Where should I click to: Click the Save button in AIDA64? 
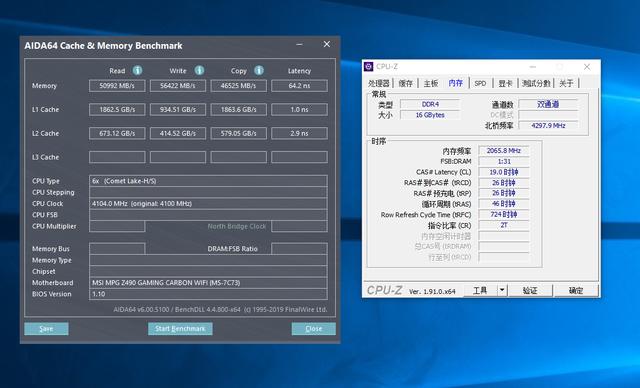46,329
